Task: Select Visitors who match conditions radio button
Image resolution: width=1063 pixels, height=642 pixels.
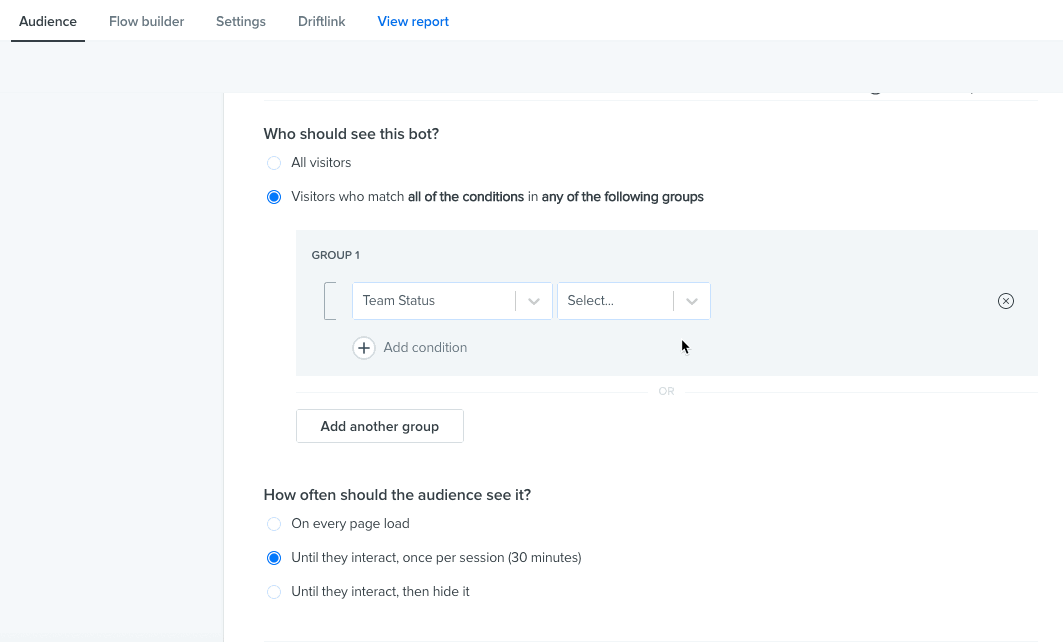Action: coord(274,197)
